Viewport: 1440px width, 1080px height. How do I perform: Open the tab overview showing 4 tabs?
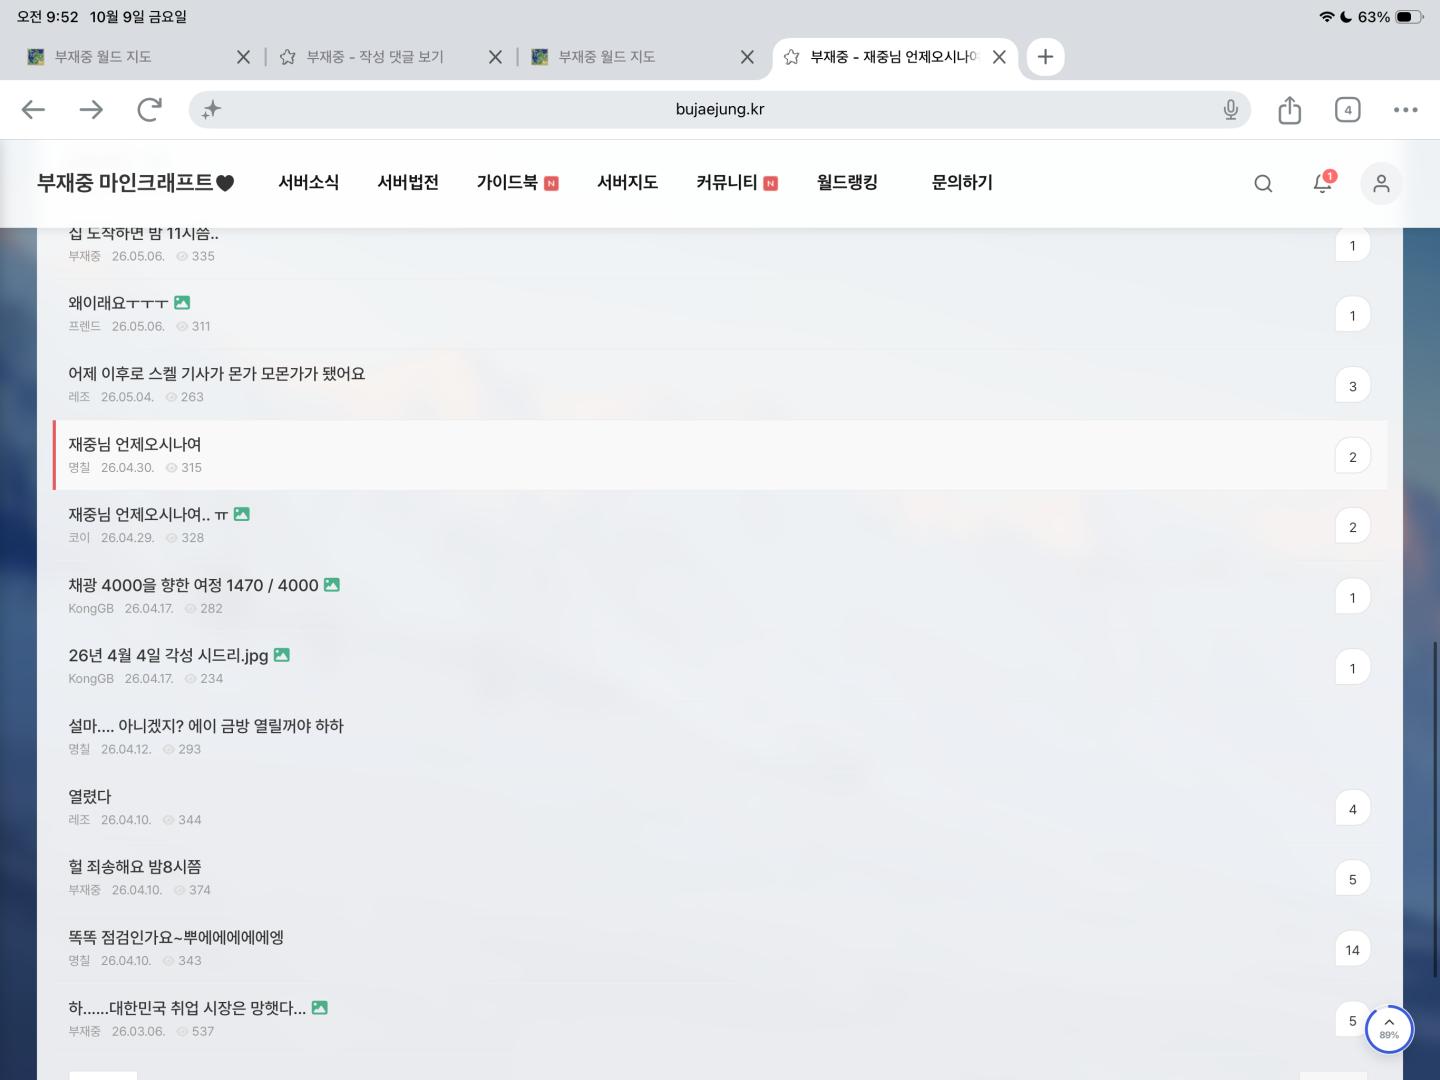(x=1348, y=110)
